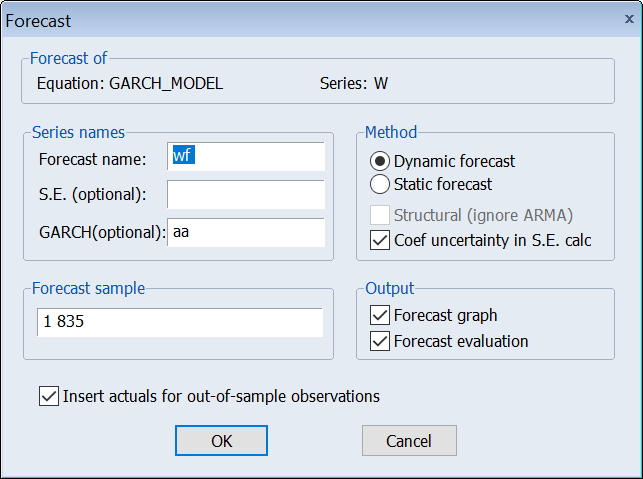Screen dimensions: 643x479
Task: Select the Dynamic forecast radio button
Action: (380, 161)
